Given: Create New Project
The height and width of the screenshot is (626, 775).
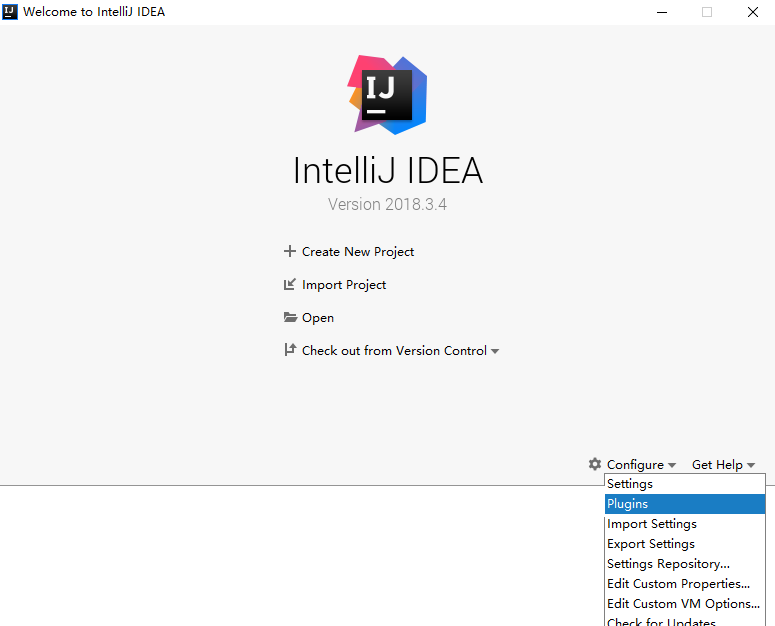Looking at the screenshot, I should point(358,251).
